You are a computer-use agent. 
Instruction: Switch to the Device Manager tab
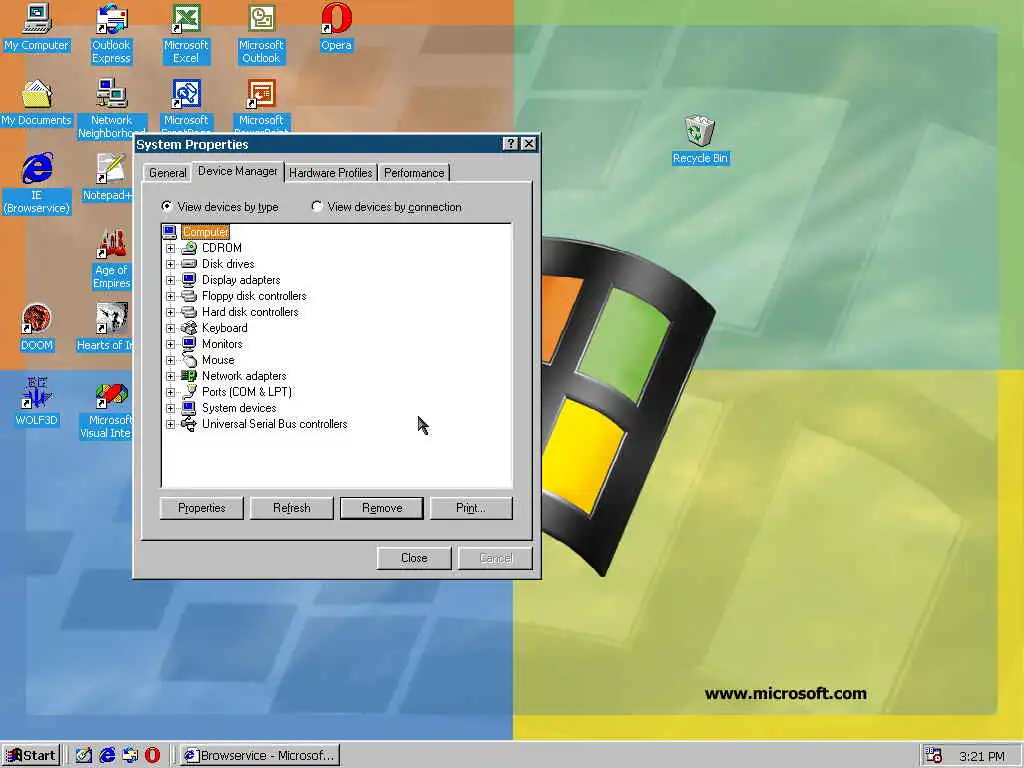pos(238,171)
